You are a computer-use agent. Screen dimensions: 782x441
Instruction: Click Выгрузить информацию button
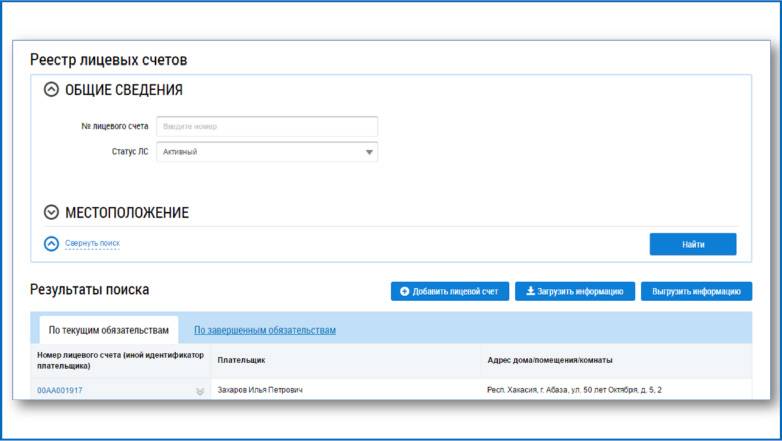coord(696,291)
